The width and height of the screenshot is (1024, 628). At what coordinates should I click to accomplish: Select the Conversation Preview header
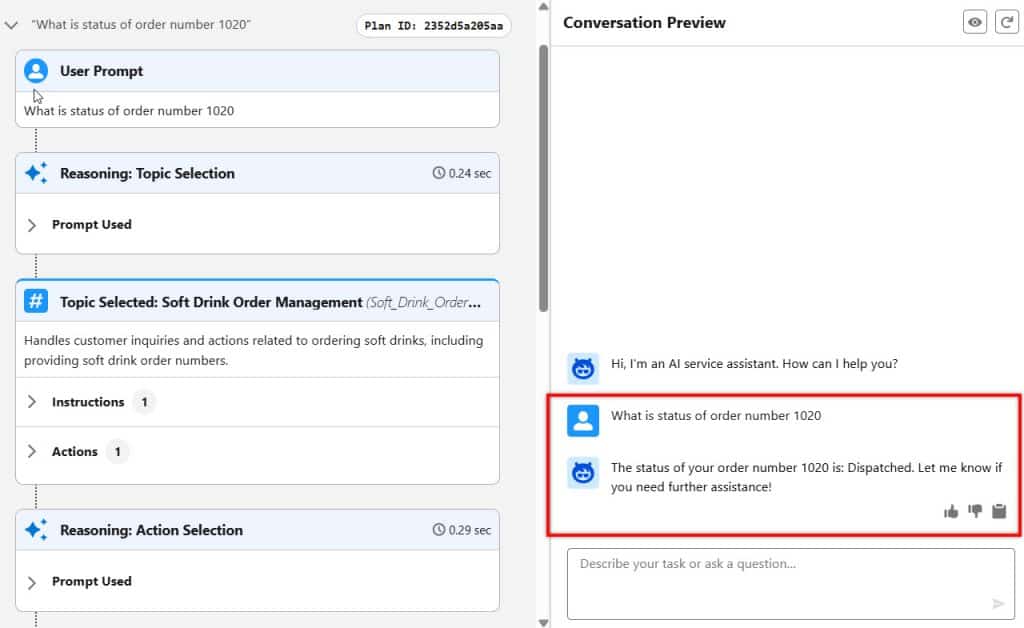(x=644, y=22)
